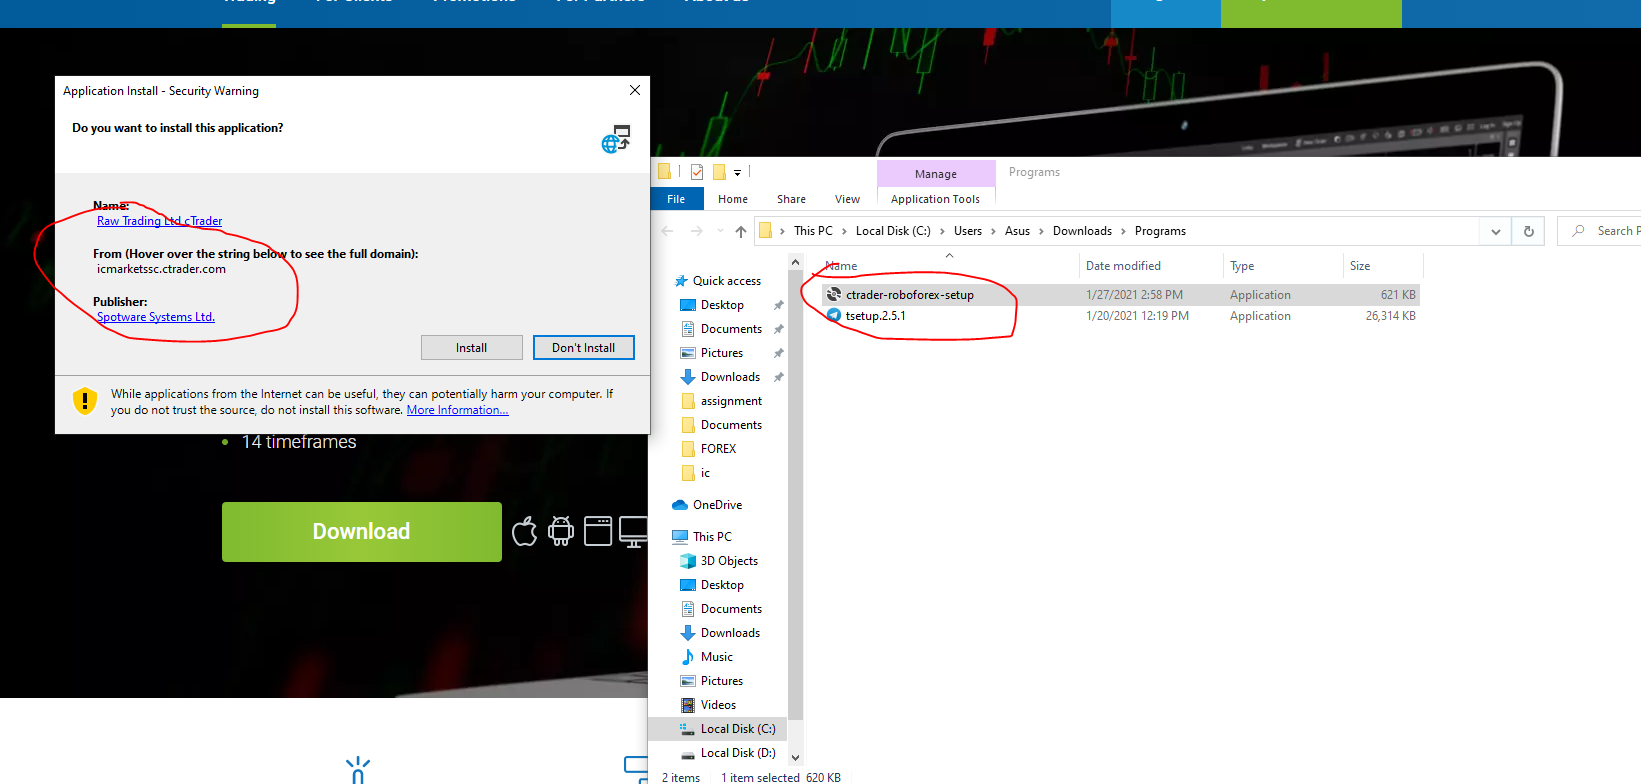Image resolution: width=1641 pixels, height=784 pixels.
Task: Go back using the Explorer back arrow
Action: point(667,231)
